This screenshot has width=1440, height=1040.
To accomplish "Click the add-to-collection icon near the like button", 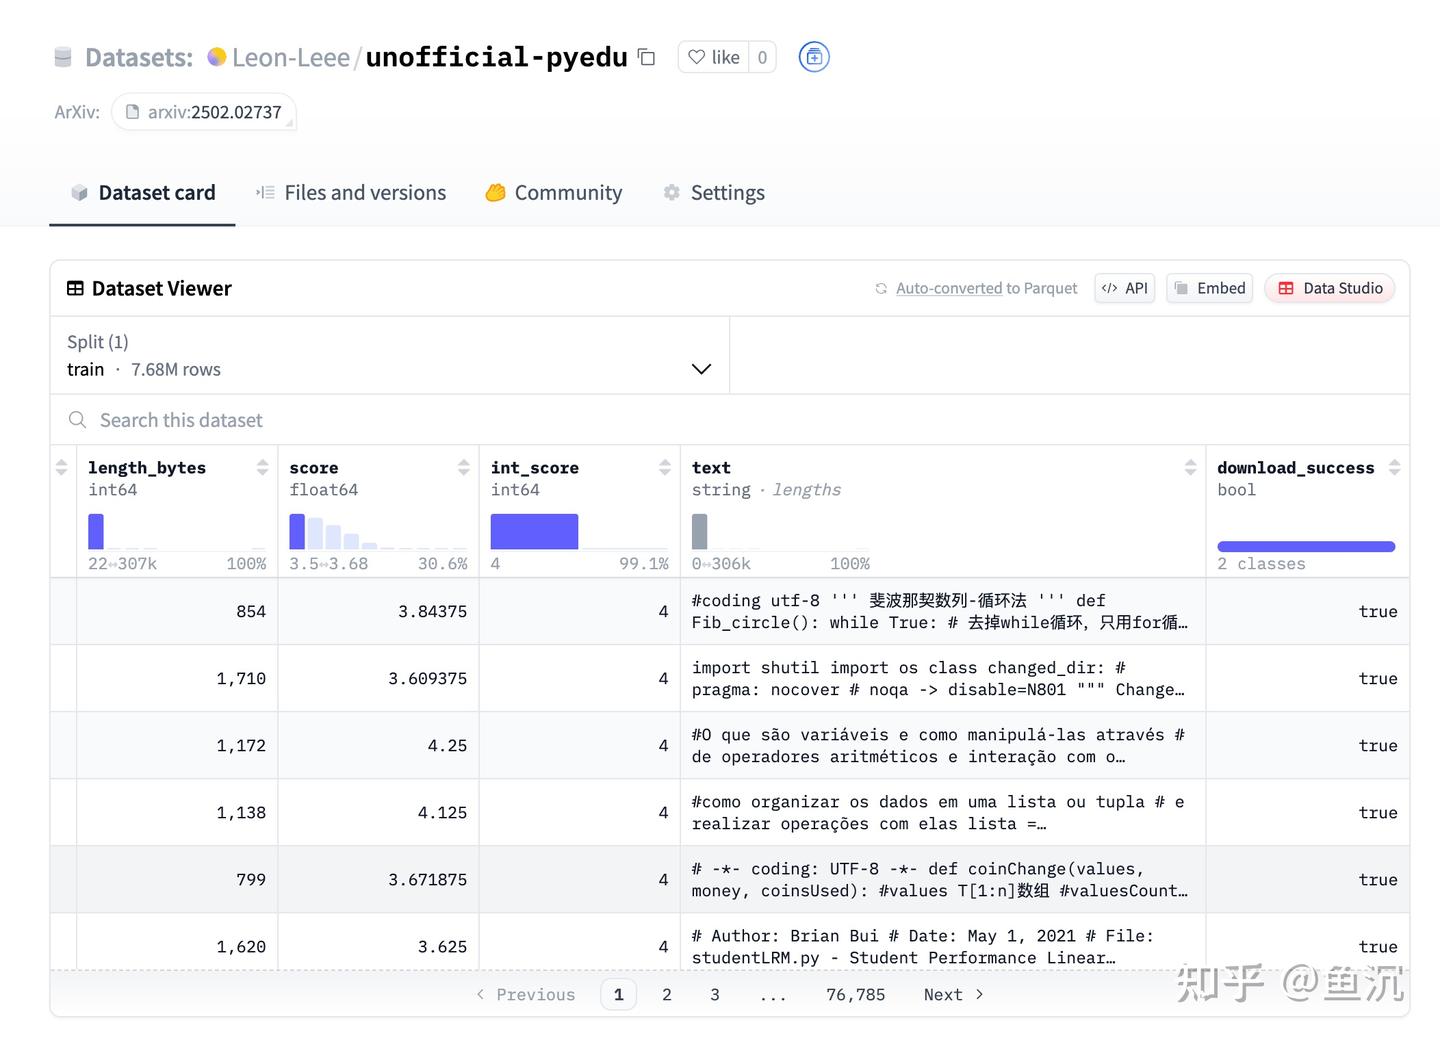I will [813, 57].
